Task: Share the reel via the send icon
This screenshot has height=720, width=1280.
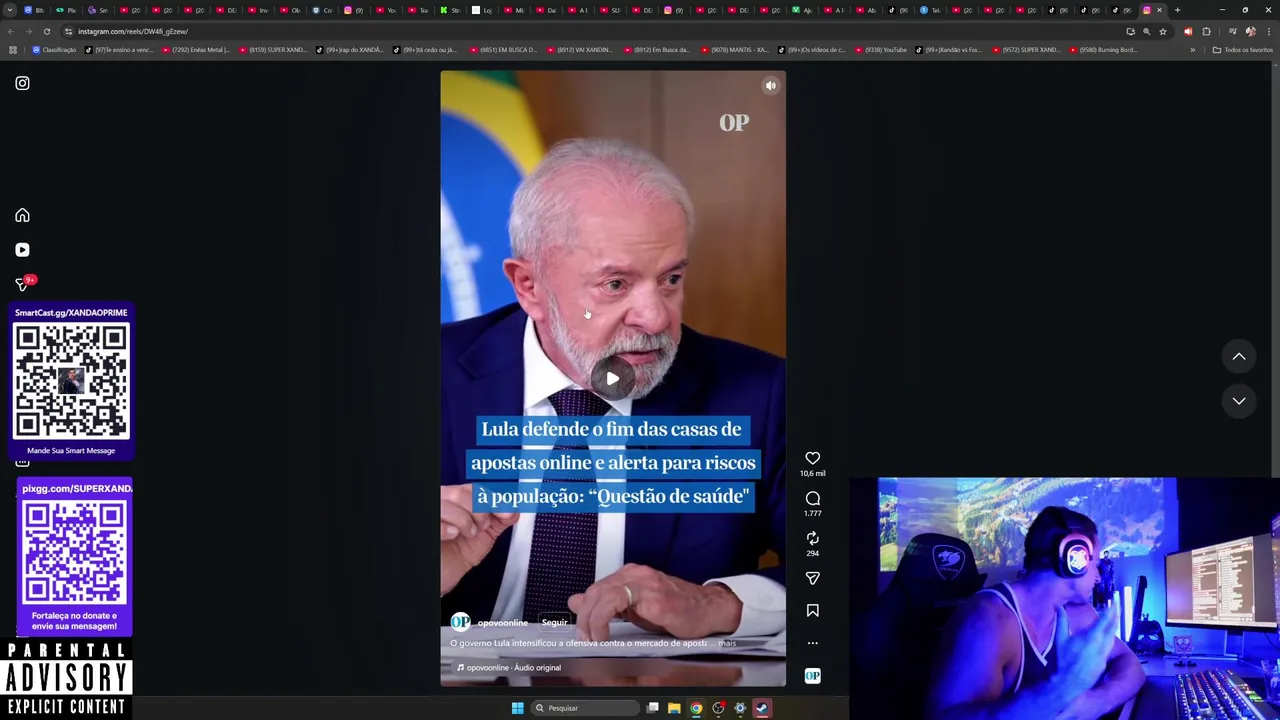Action: 813,578
